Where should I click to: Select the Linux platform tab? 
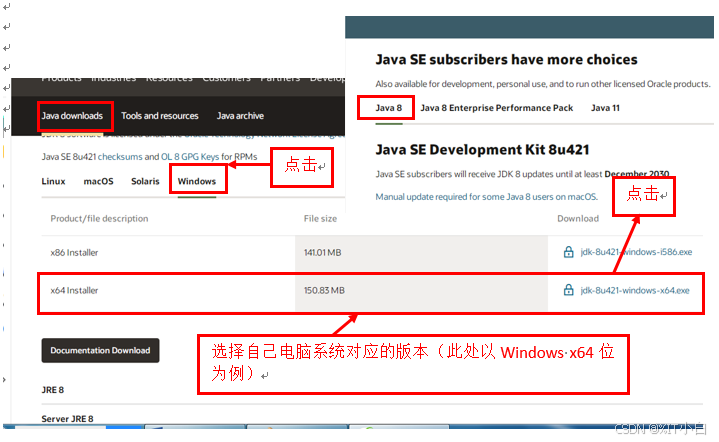click(x=53, y=181)
